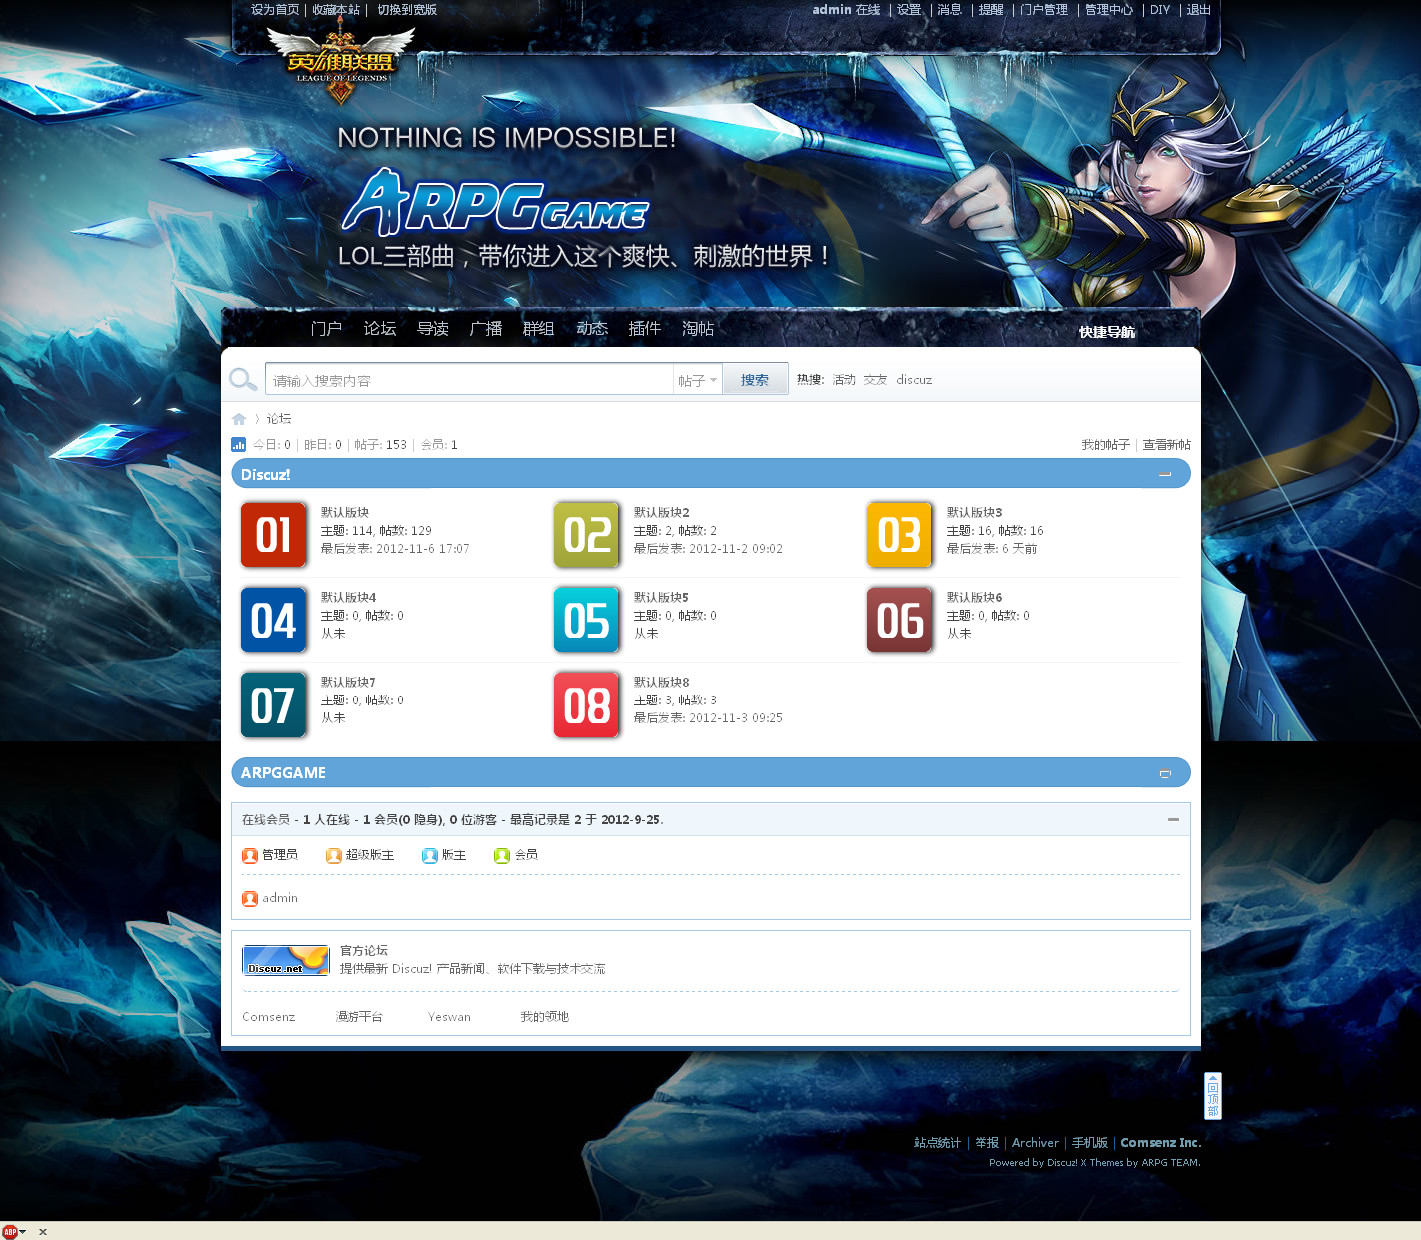The height and width of the screenshot is (1240, 1421).
Task: Click the 版主 group legend icon
Action: coord(430,856)
